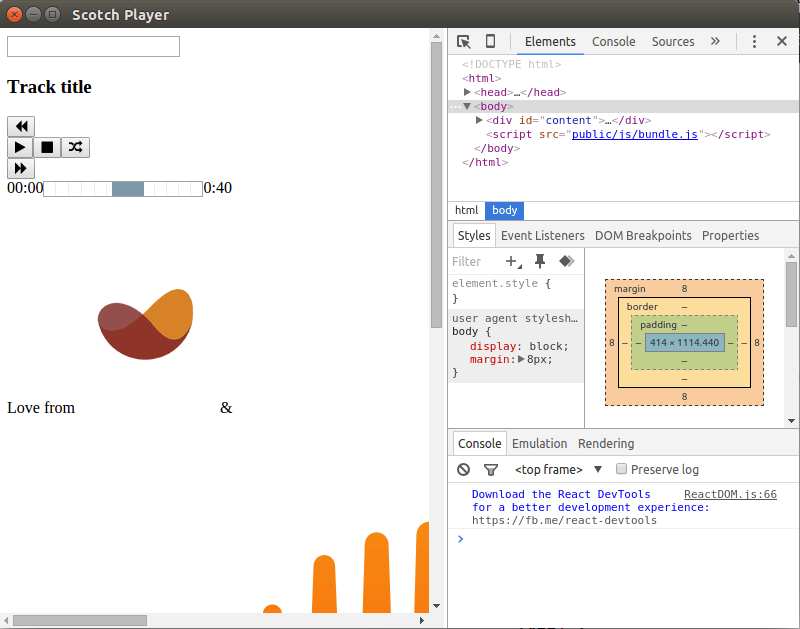The width and height of the screenshot is (800, 629).
Task: Click the styles Filter field
Action: point(474,261)
